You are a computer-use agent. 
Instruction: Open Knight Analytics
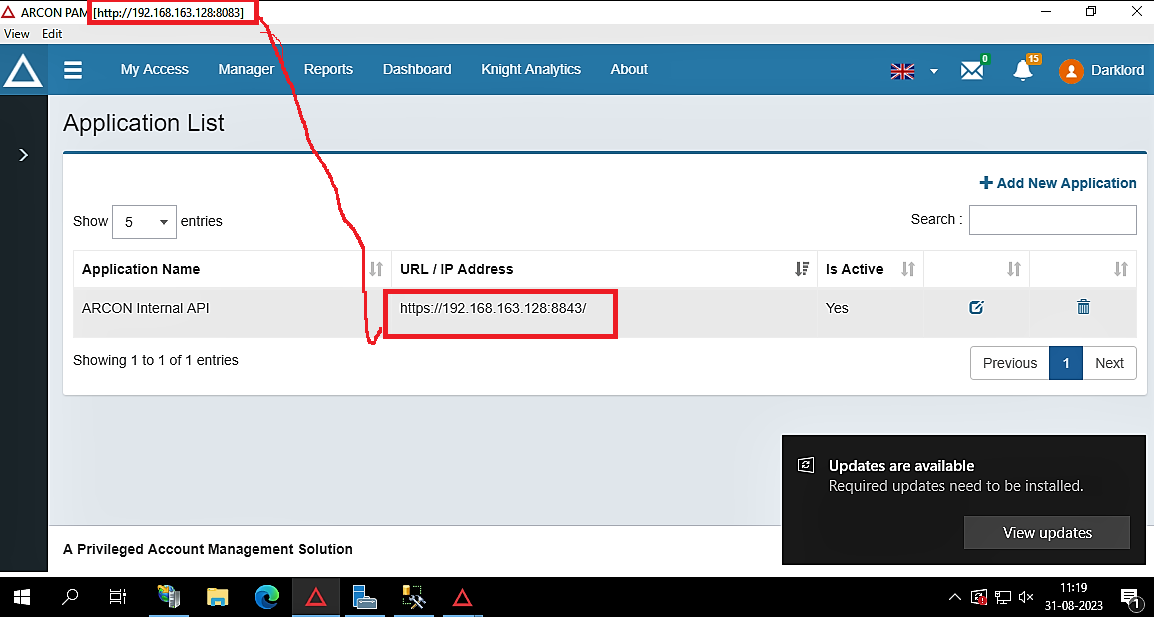click(x=531, y=69)
